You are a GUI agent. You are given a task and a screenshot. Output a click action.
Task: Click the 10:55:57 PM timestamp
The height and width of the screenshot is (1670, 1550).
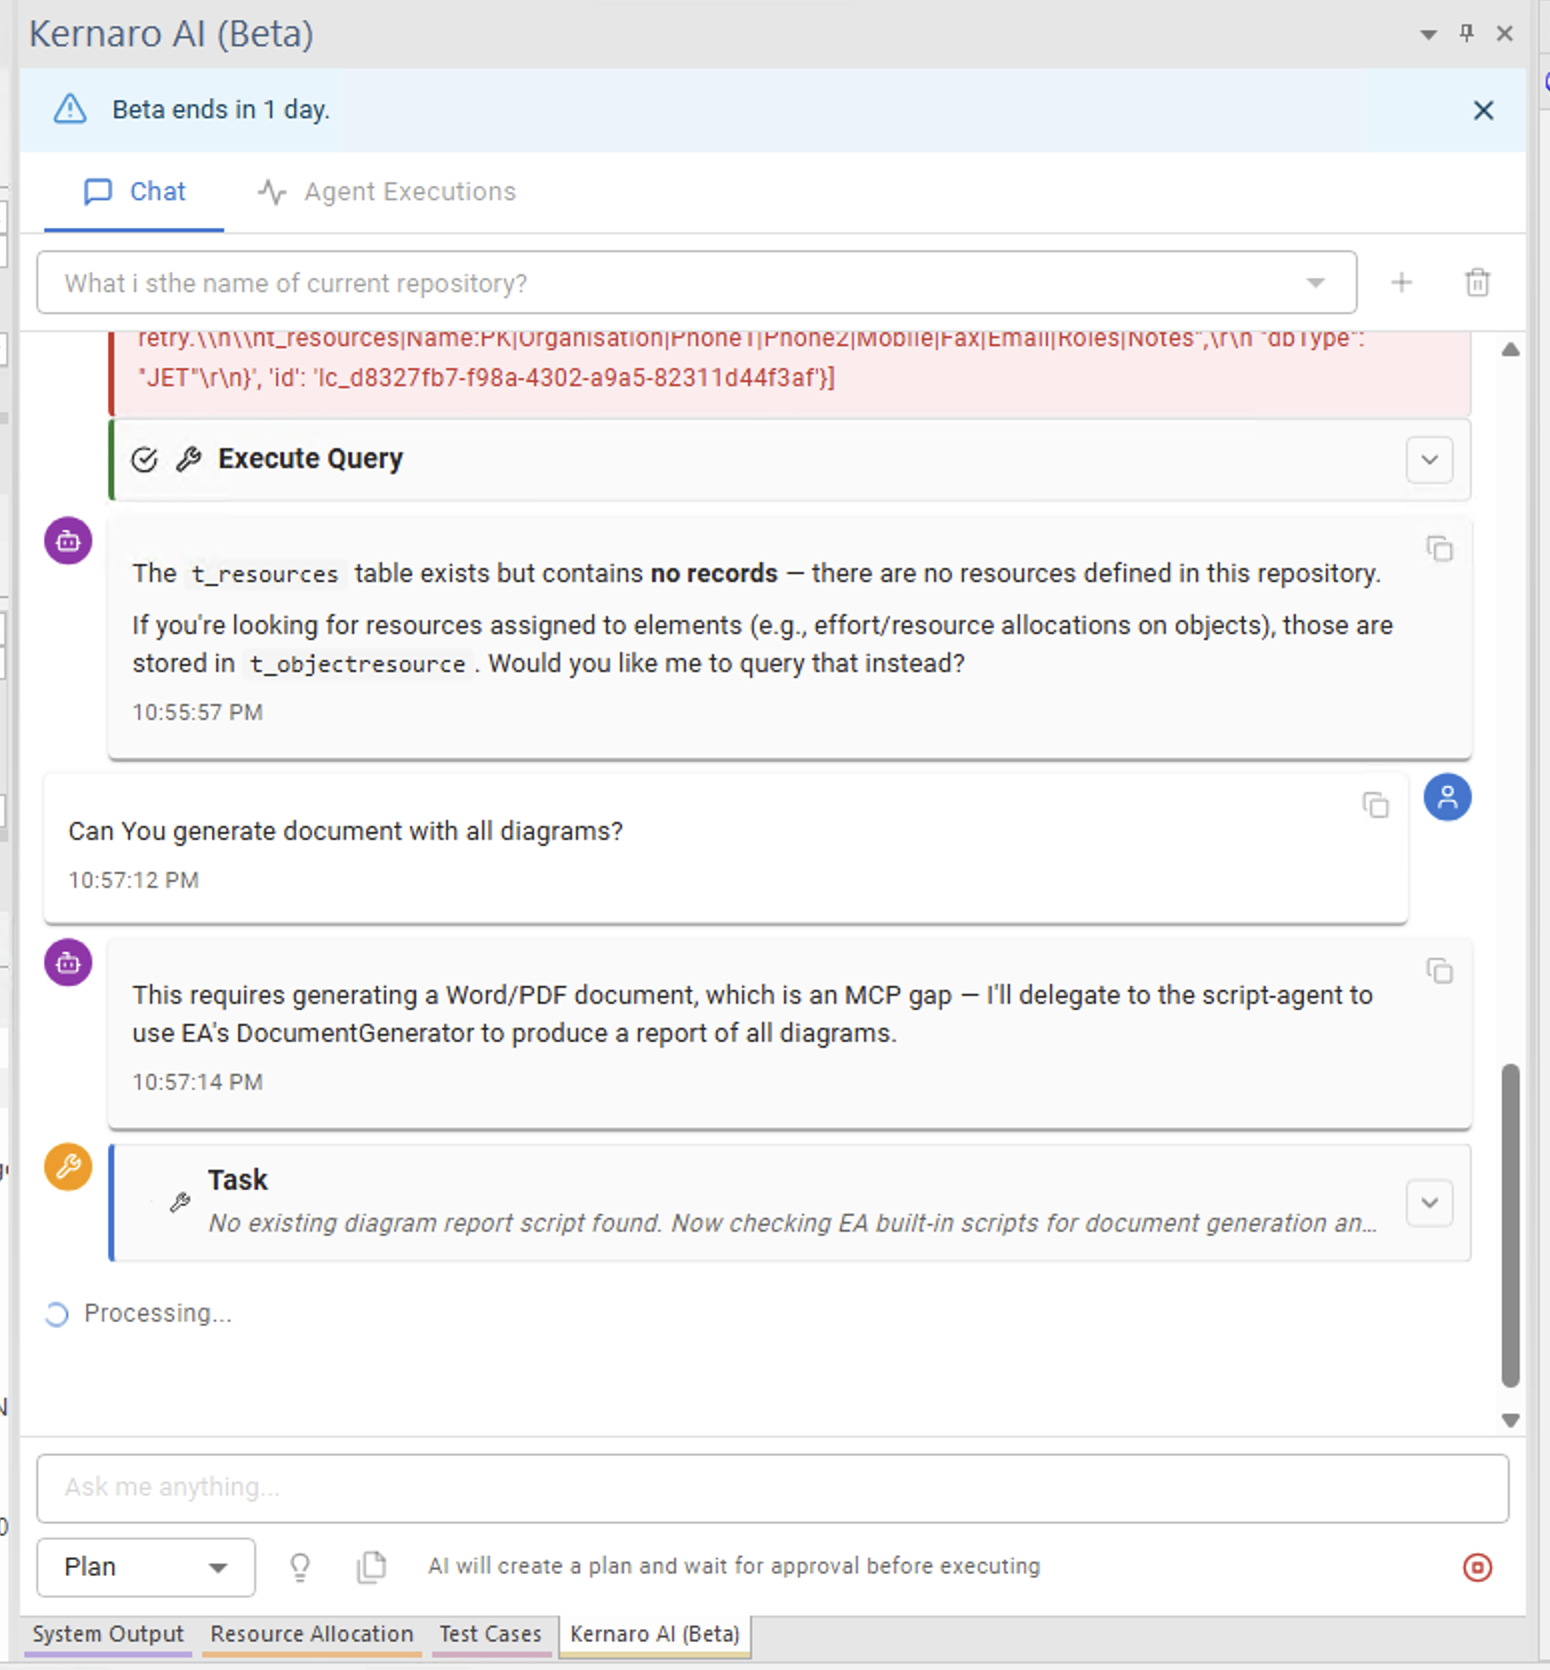[198, 712]
